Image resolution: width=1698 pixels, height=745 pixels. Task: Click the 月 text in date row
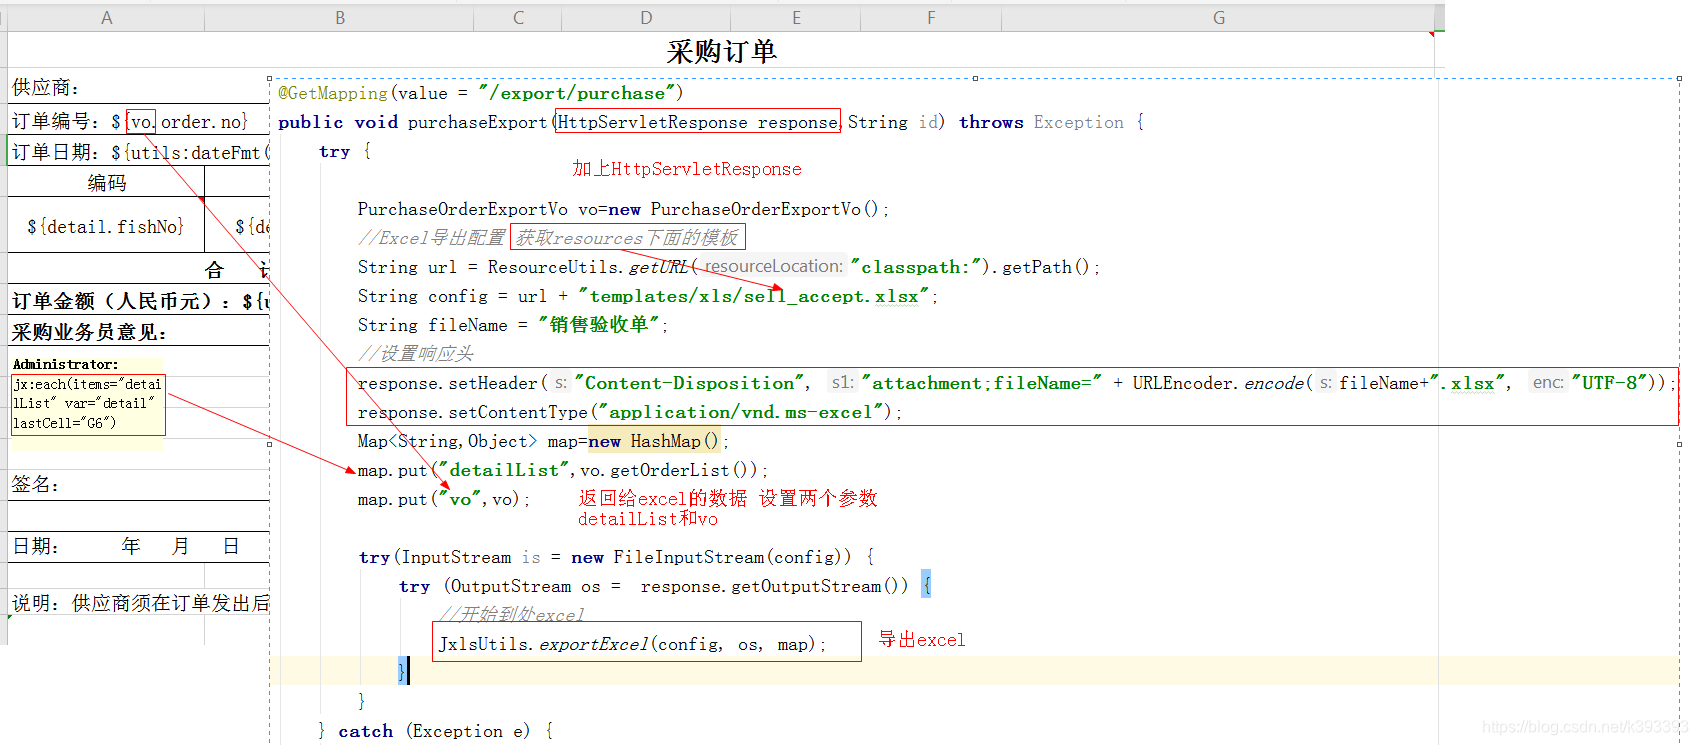tap(180, 546)
